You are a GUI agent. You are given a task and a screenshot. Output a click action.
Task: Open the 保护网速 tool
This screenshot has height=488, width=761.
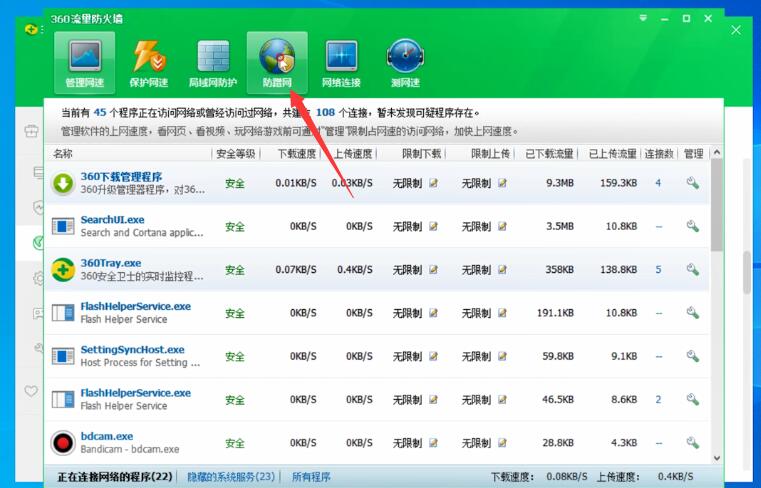[x=149, y=63]
